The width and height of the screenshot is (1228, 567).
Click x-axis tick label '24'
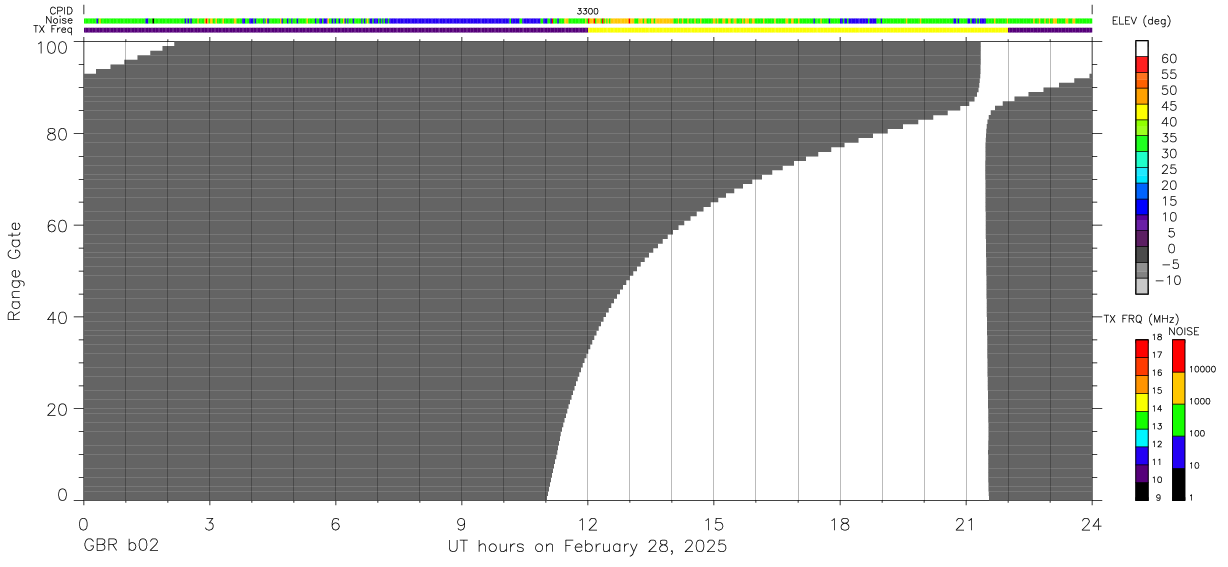(x=1092, y=523)
